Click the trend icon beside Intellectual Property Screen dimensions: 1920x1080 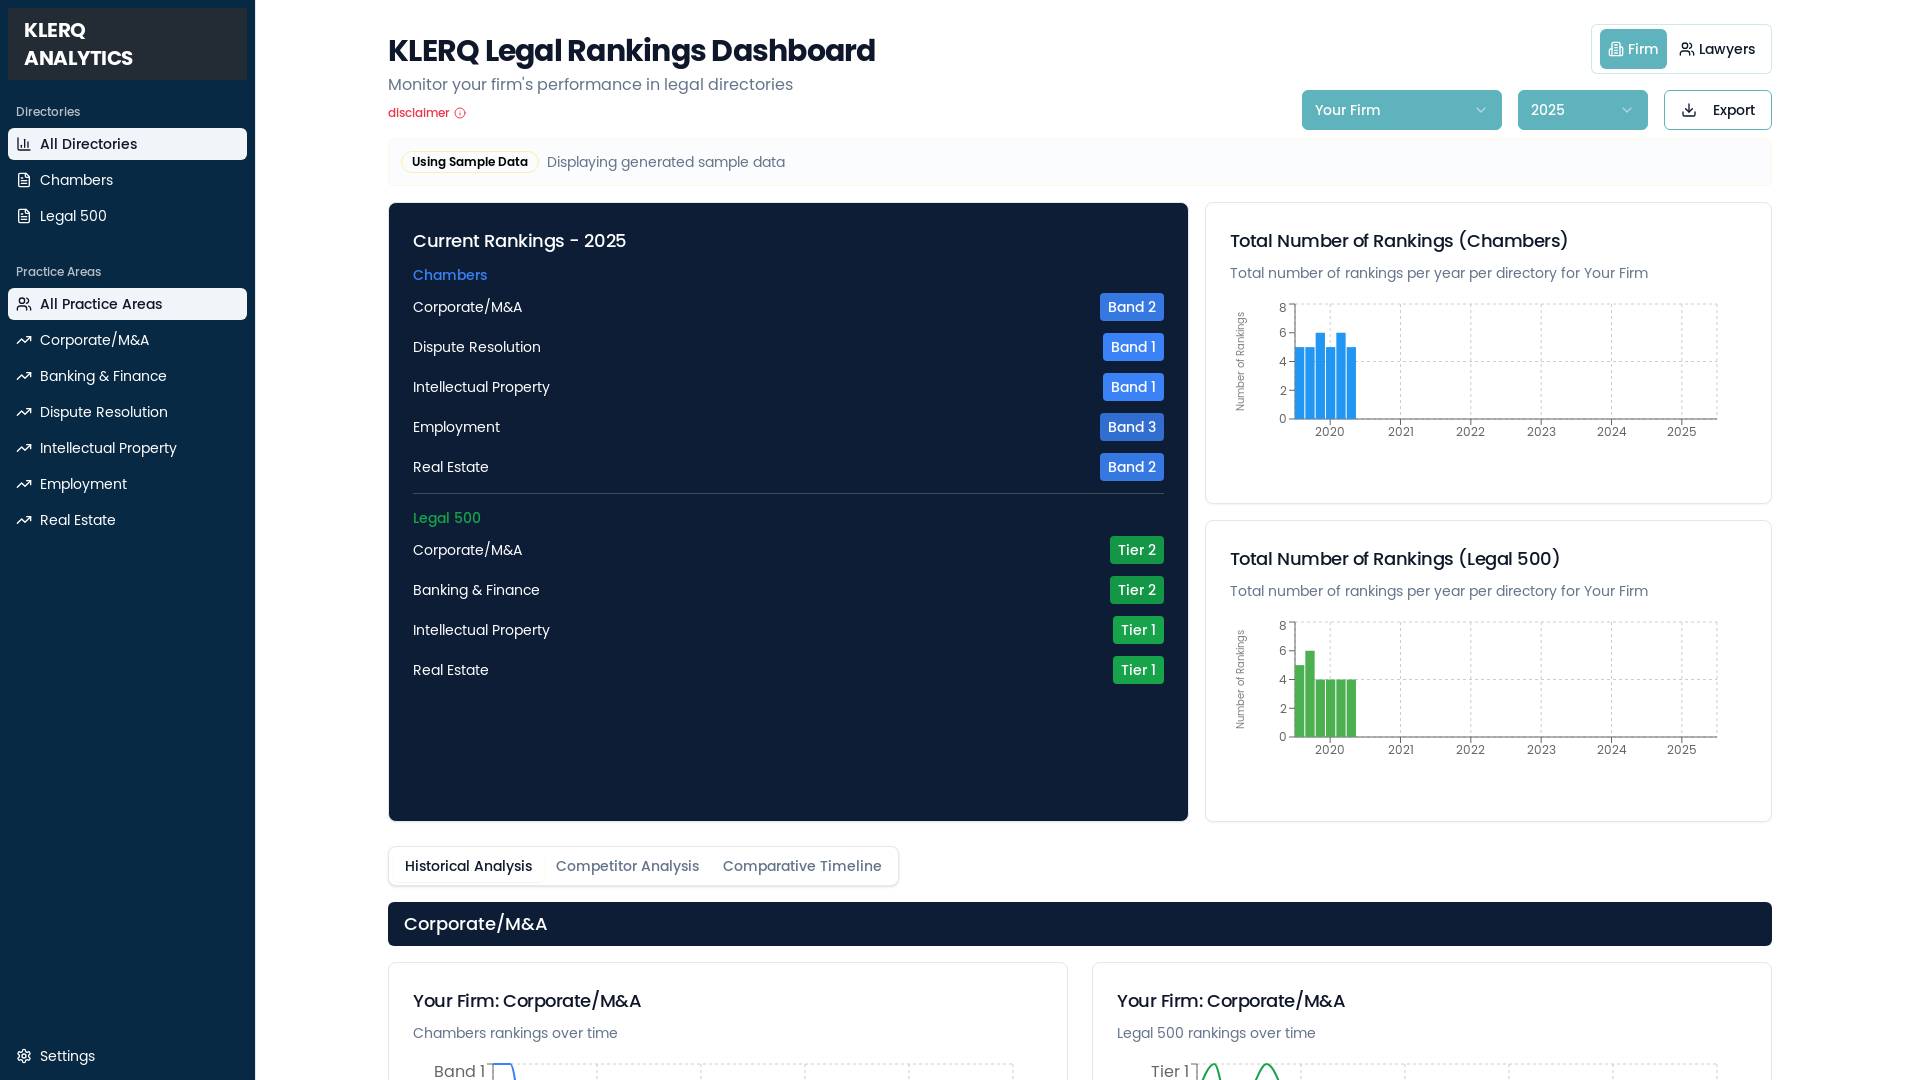(x=24, y=448)
